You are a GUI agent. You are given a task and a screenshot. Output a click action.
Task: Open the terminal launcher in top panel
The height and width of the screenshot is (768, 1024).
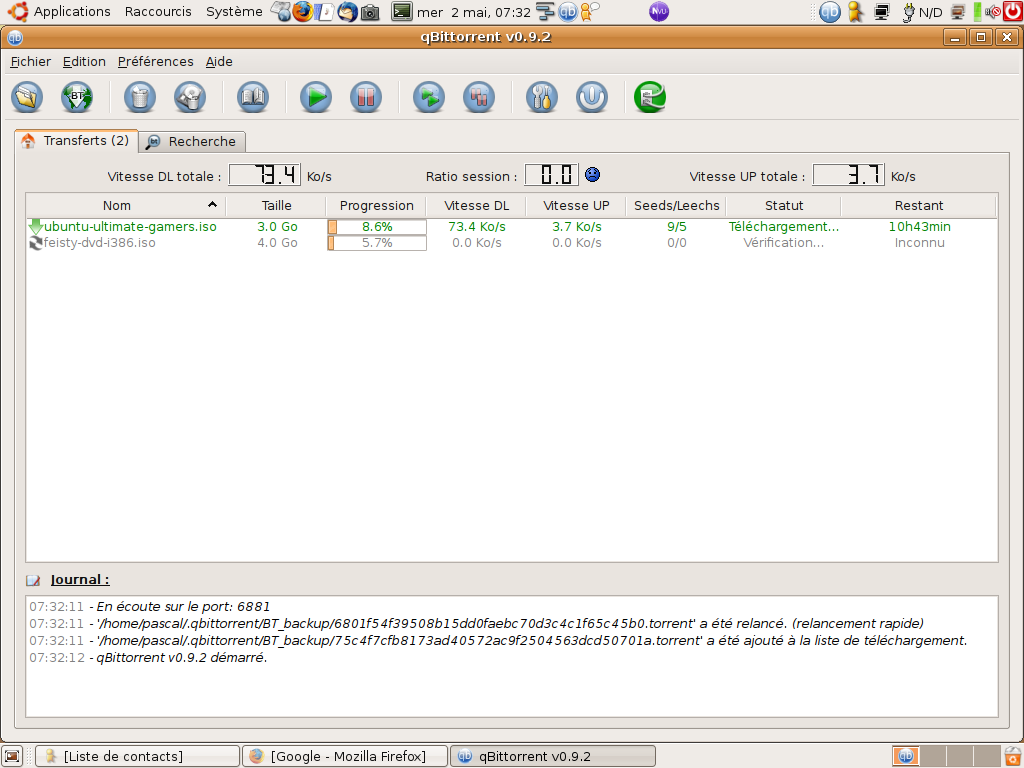point(402,12)
